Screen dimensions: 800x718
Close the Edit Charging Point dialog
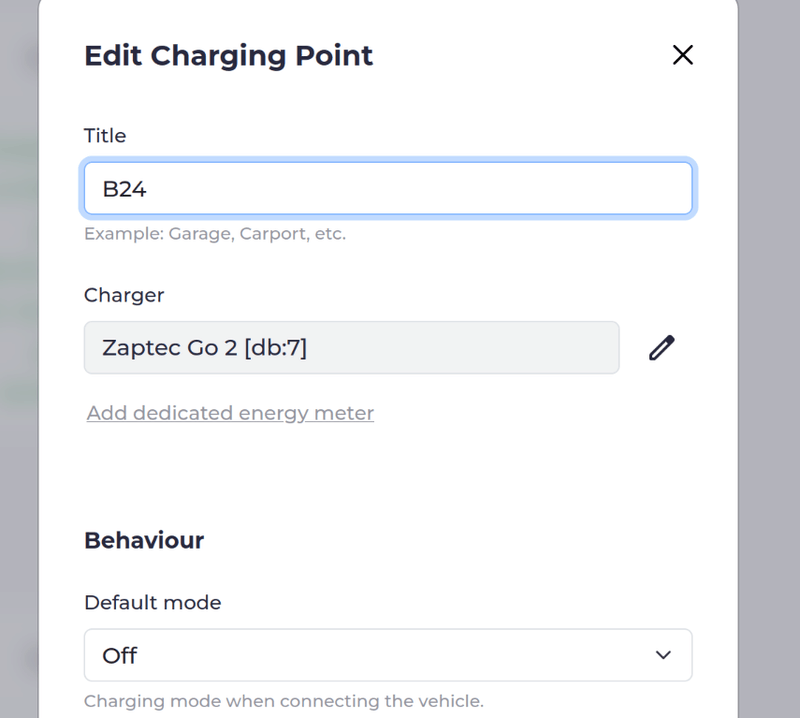[683, 55]
